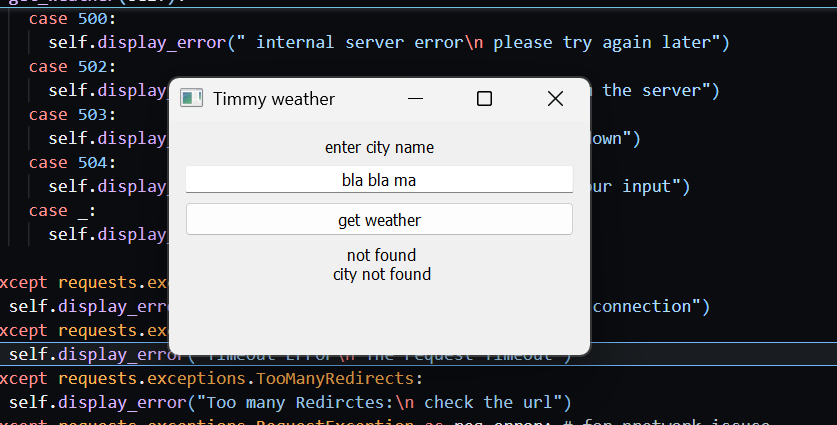Close the Timmy weather window
The height and width of the screenshot is (425, 837).
[555, 99]
